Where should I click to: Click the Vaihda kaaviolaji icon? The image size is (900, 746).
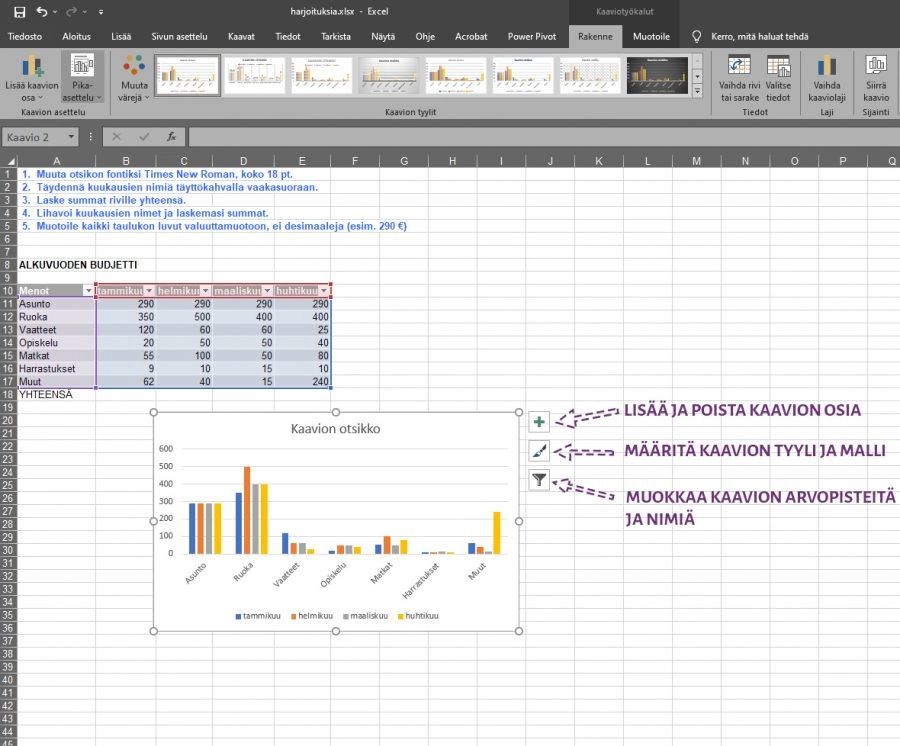(x=826, y=78)
